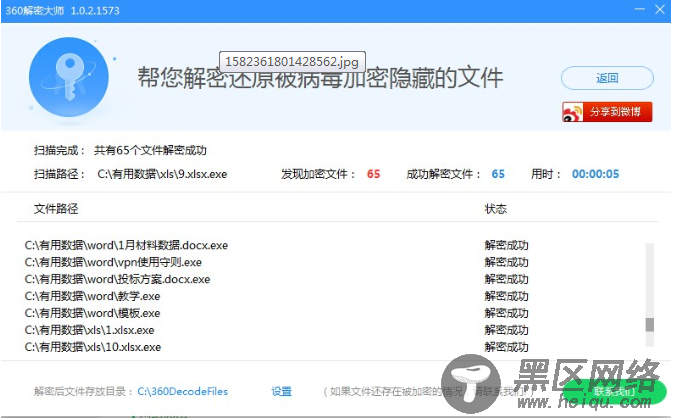
Task: Close the 360解密大师 window
Action: pos(660,9)
